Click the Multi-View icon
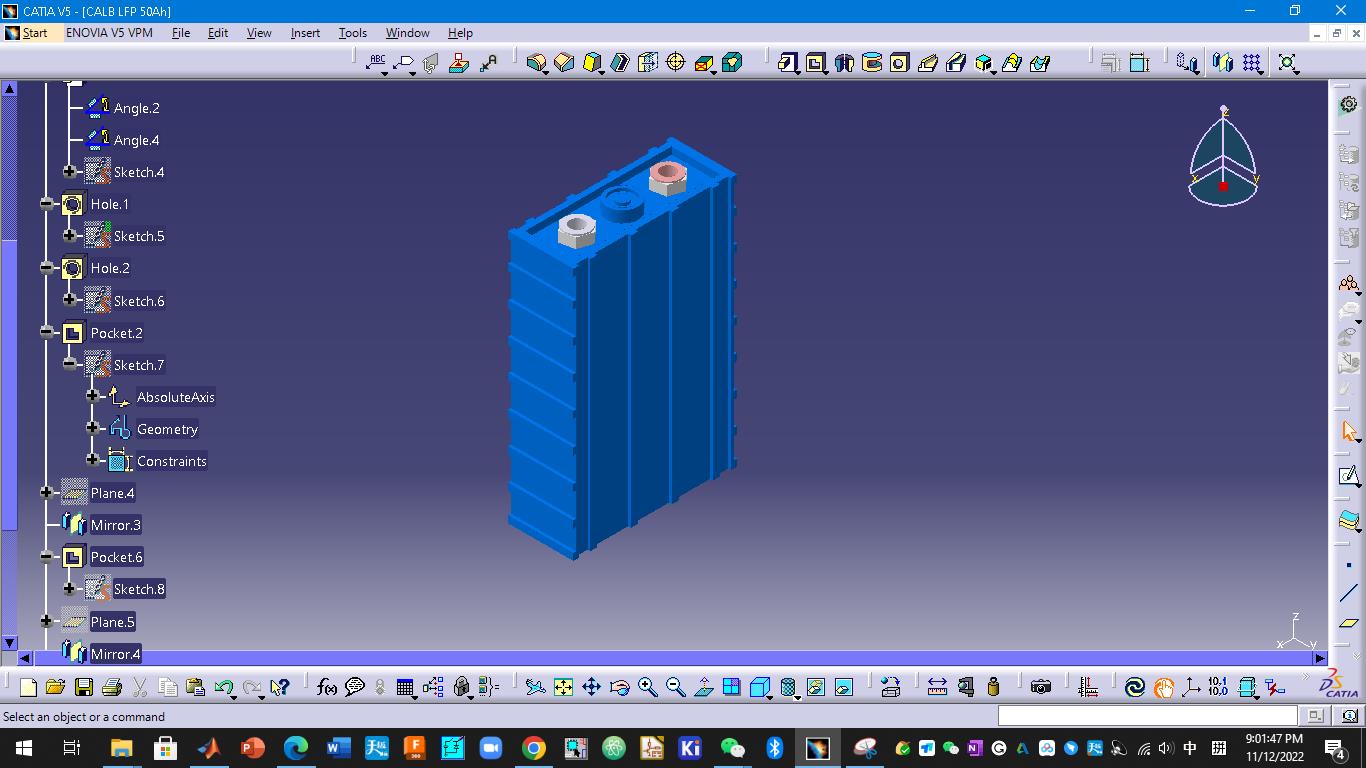The image size is (1366, 768). tap(731, 687)
